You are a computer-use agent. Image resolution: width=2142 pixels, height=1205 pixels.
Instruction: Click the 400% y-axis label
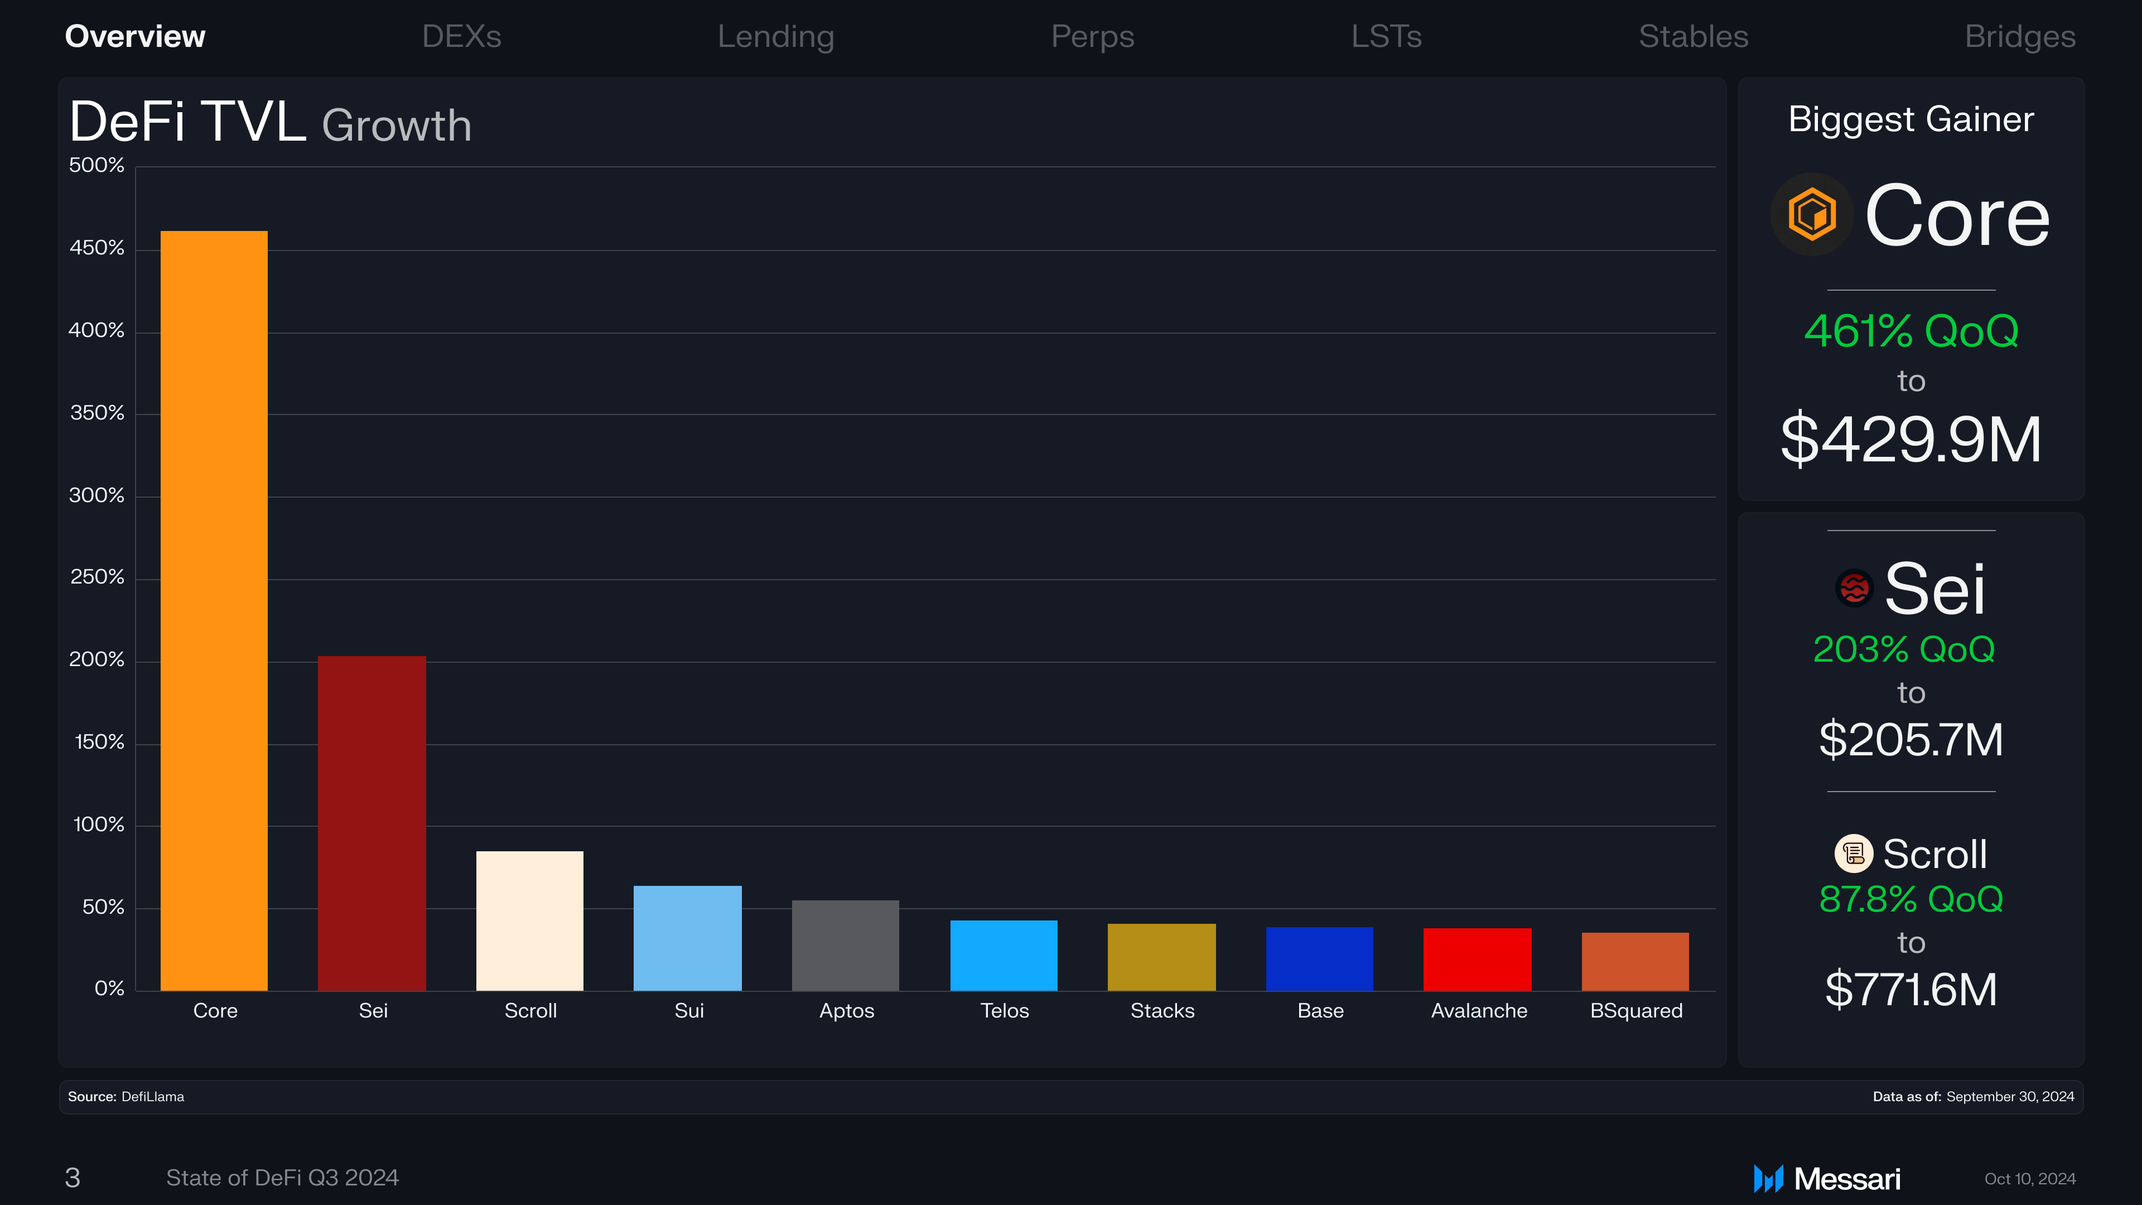pos(97,330)
